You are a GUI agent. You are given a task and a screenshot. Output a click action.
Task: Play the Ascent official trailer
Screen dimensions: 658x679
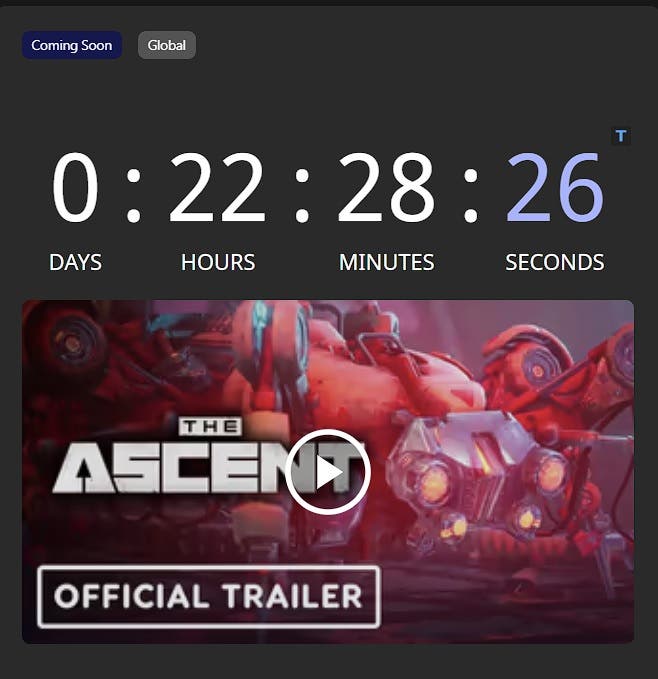328,472
